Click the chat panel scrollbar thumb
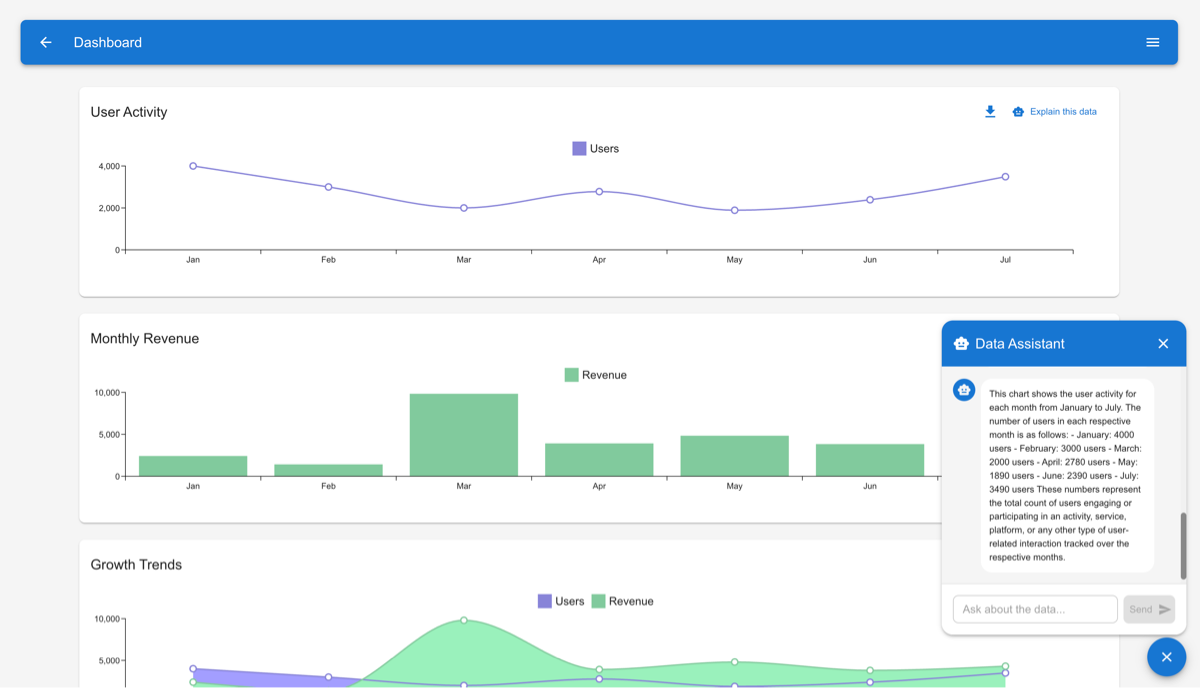The height and width of the screenshot is (688, 1200). [1183, 545]
